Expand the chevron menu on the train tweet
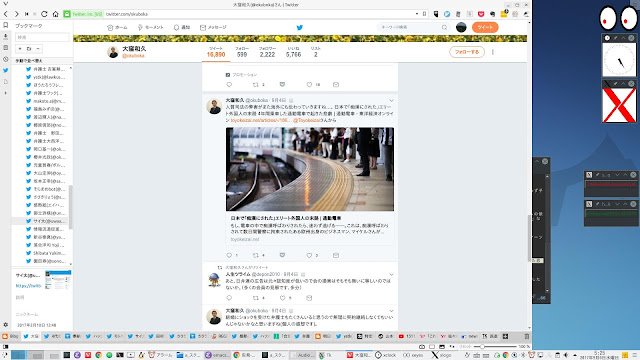The image size is (640, 360). [391, 100]
